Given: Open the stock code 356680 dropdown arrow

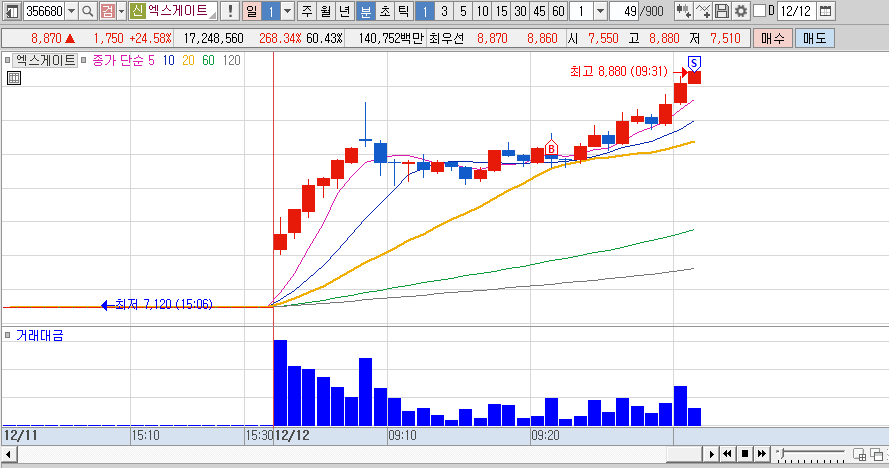Looking at the screenshot, I should click(71, 11).
